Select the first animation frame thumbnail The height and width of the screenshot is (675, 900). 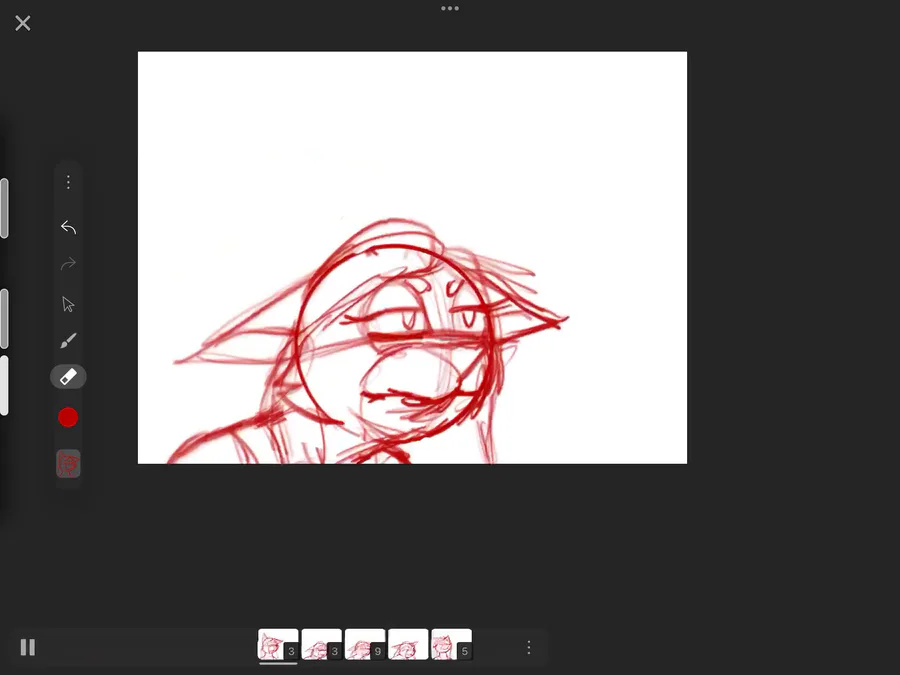pos(278,644)
